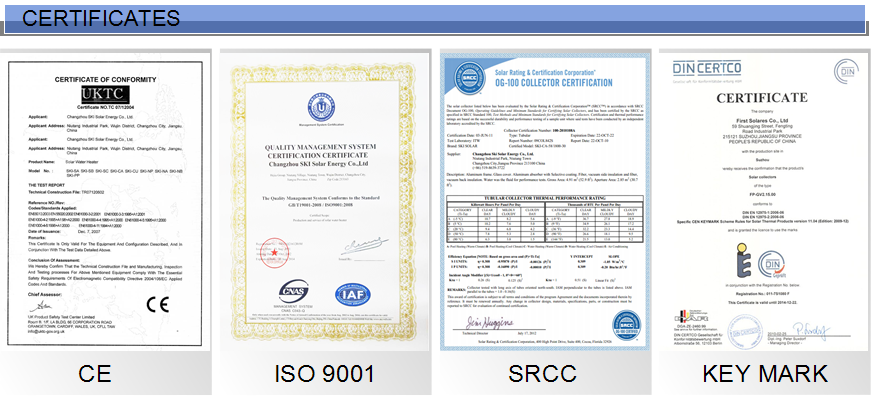Screen dimensions: 875x407
Task: Click the 'CERTIFICATE OF CONFORMITY' title
Action: click(x=105, y=80)
